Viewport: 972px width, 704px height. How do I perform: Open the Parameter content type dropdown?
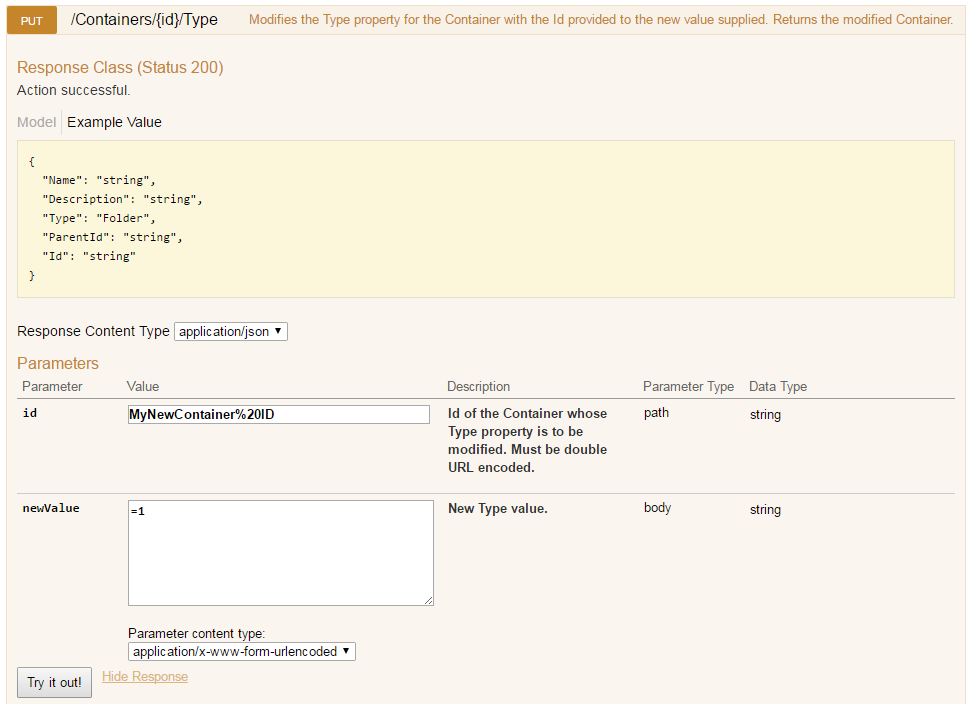coord(242,651)
